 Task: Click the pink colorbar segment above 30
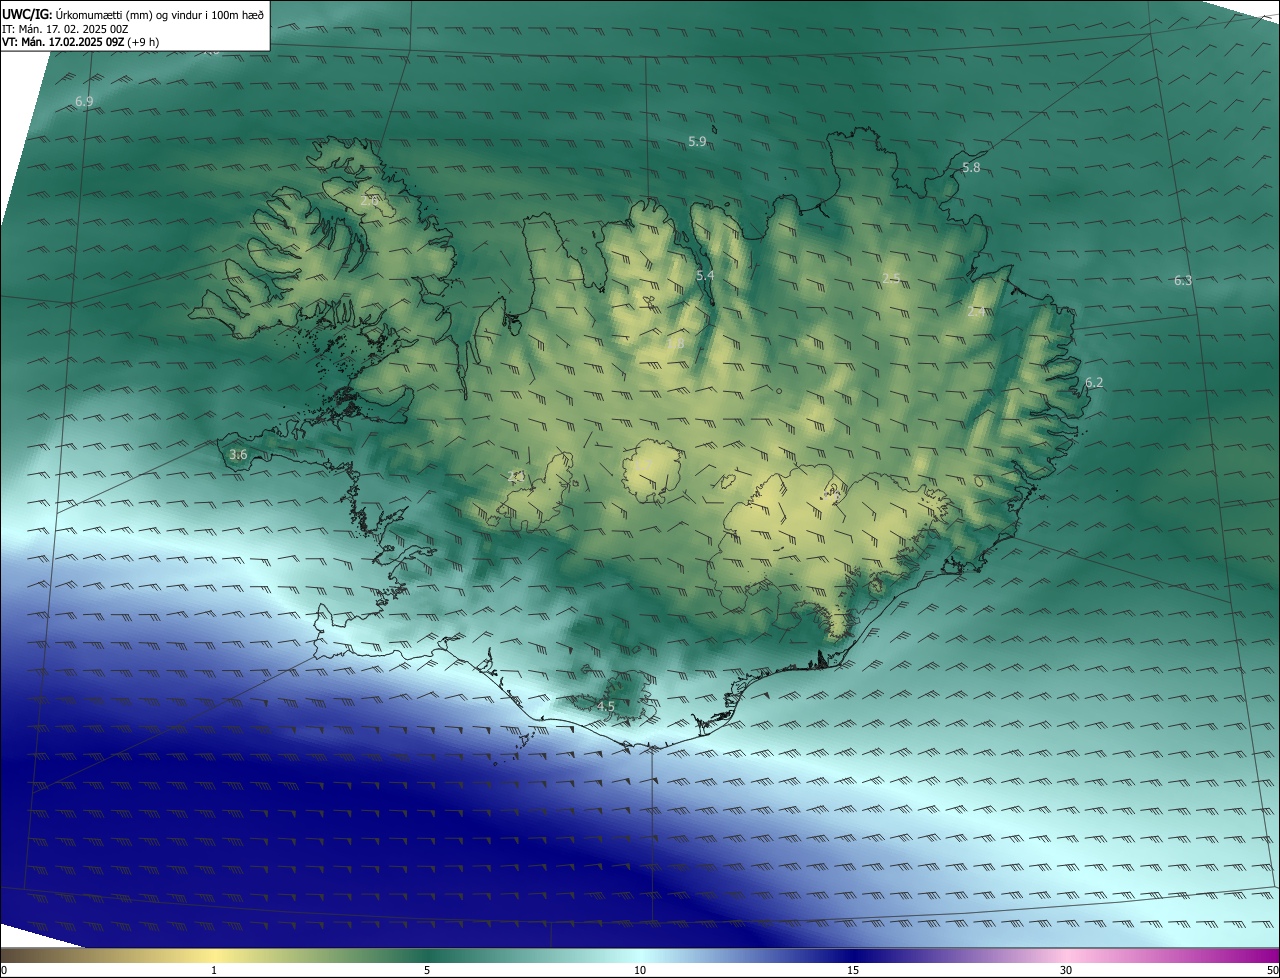pyautogui.click(x=1066, y=955)
